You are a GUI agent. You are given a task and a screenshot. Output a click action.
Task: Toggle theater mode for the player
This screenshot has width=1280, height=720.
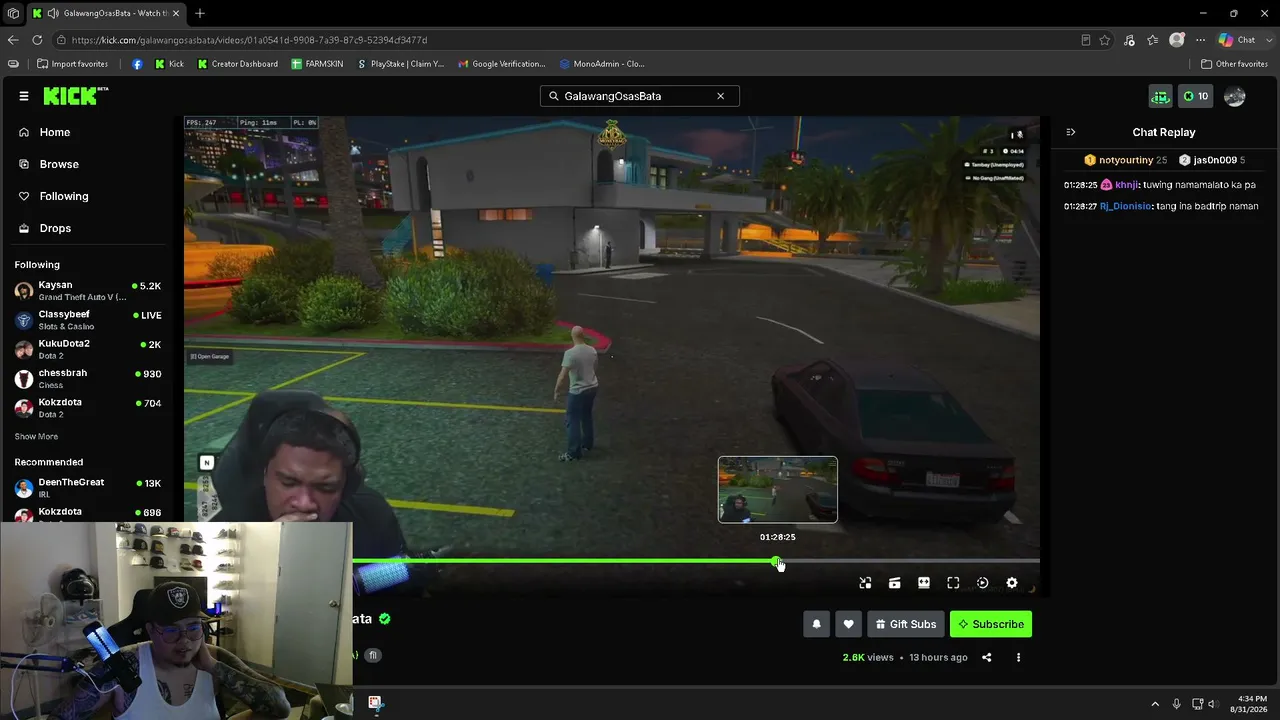[x=924, y=583]
